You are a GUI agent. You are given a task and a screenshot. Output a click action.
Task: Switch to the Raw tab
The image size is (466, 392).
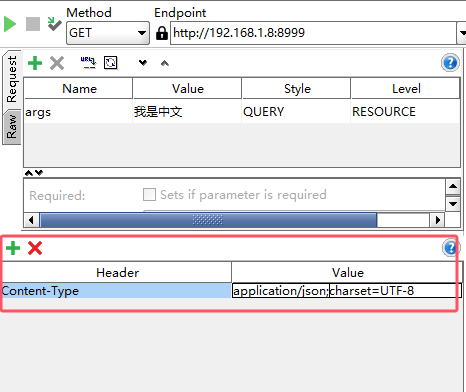pyautogui.click(x=11, y=126)
